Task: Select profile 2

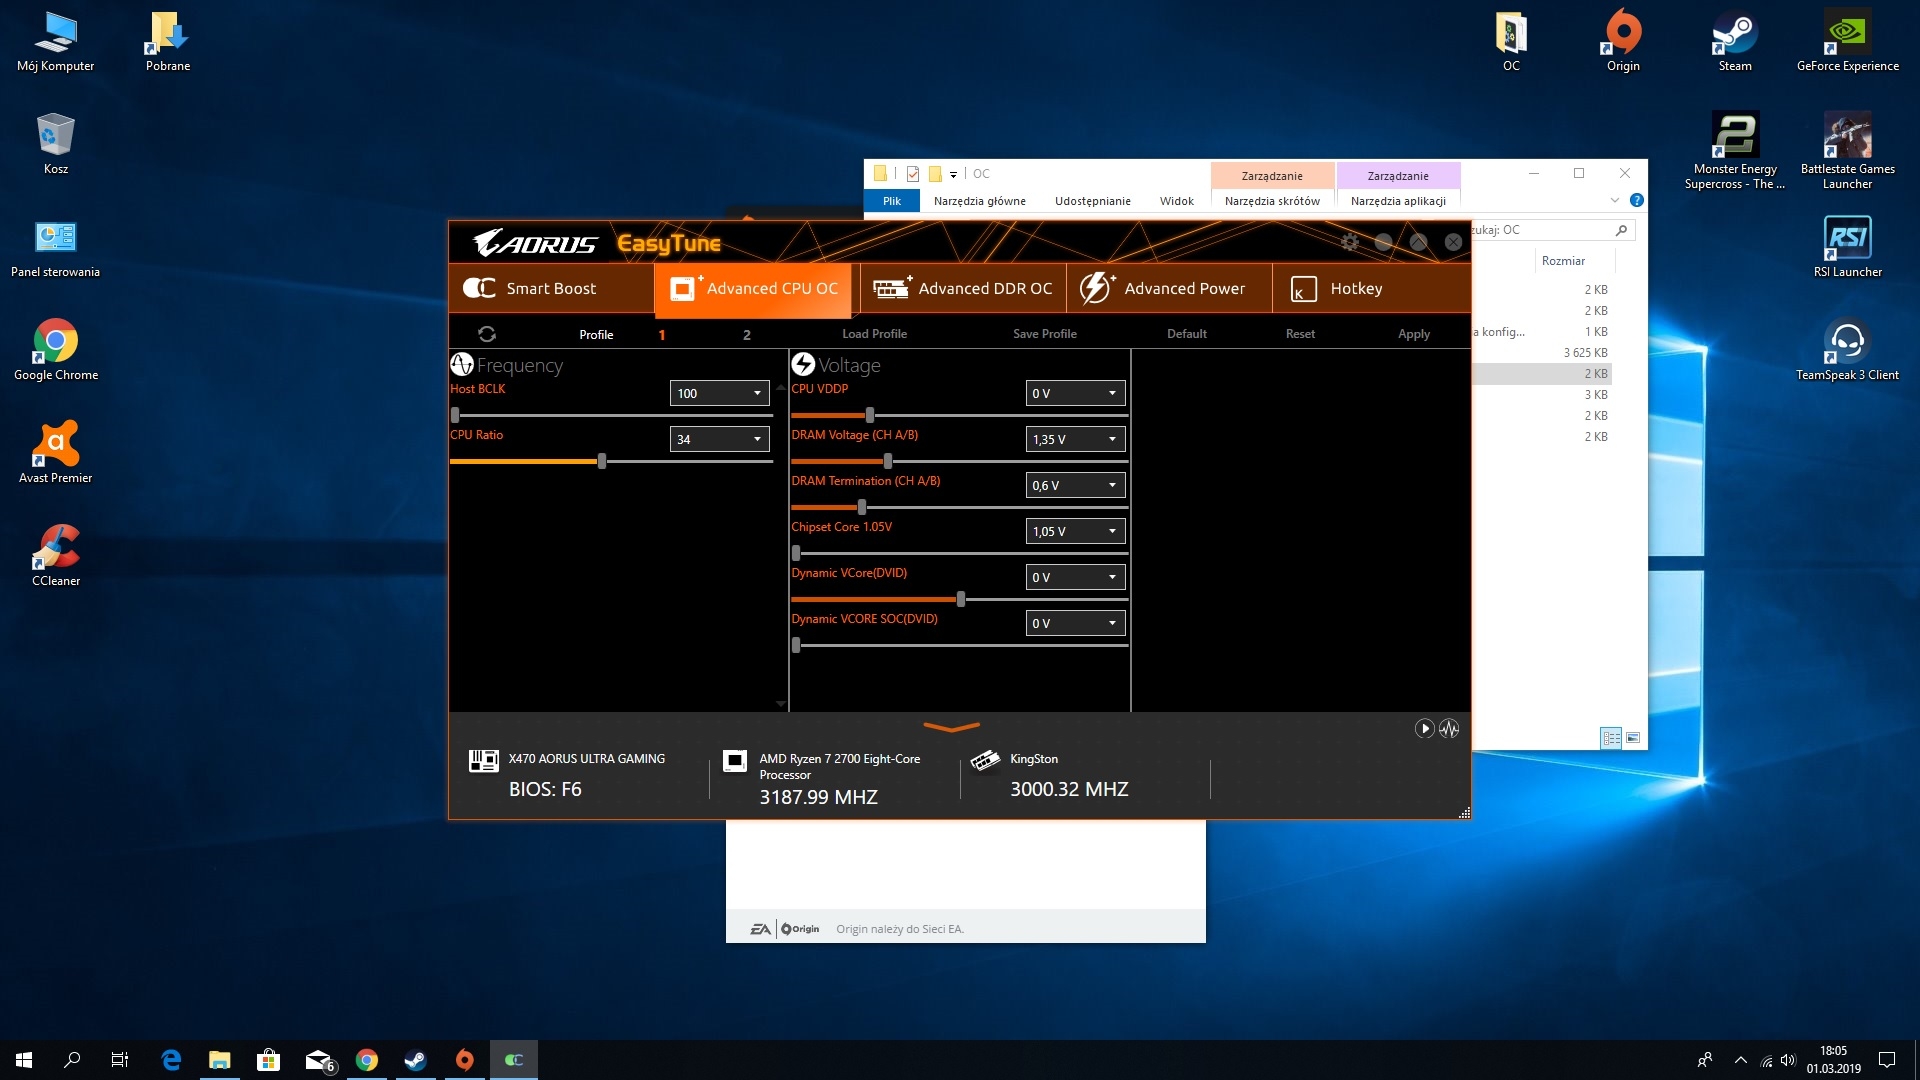Action: pyautogui.click(x=746, y=335)
